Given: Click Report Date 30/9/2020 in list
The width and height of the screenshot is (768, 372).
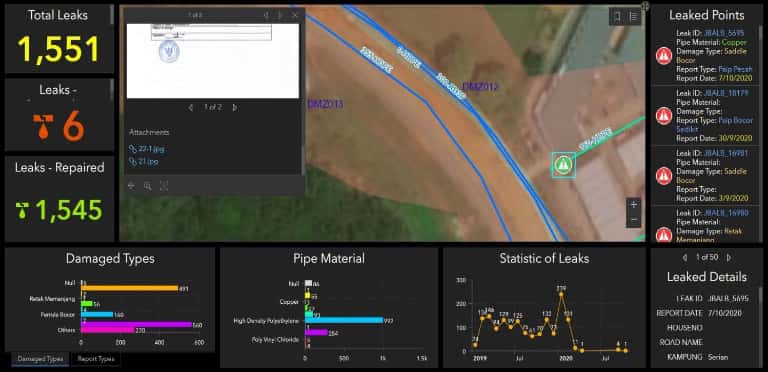Looking at the screenshot, I should pos(735,139).
